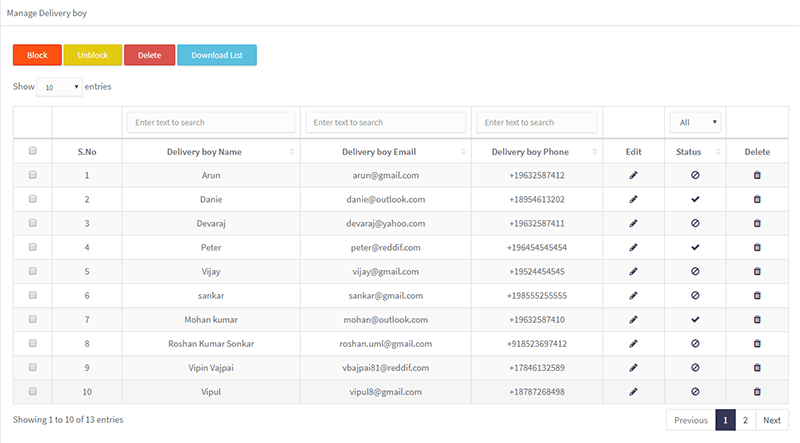Click edit pencil in Vijay row
Screen dimensions: 800x443
pos(633,272)
